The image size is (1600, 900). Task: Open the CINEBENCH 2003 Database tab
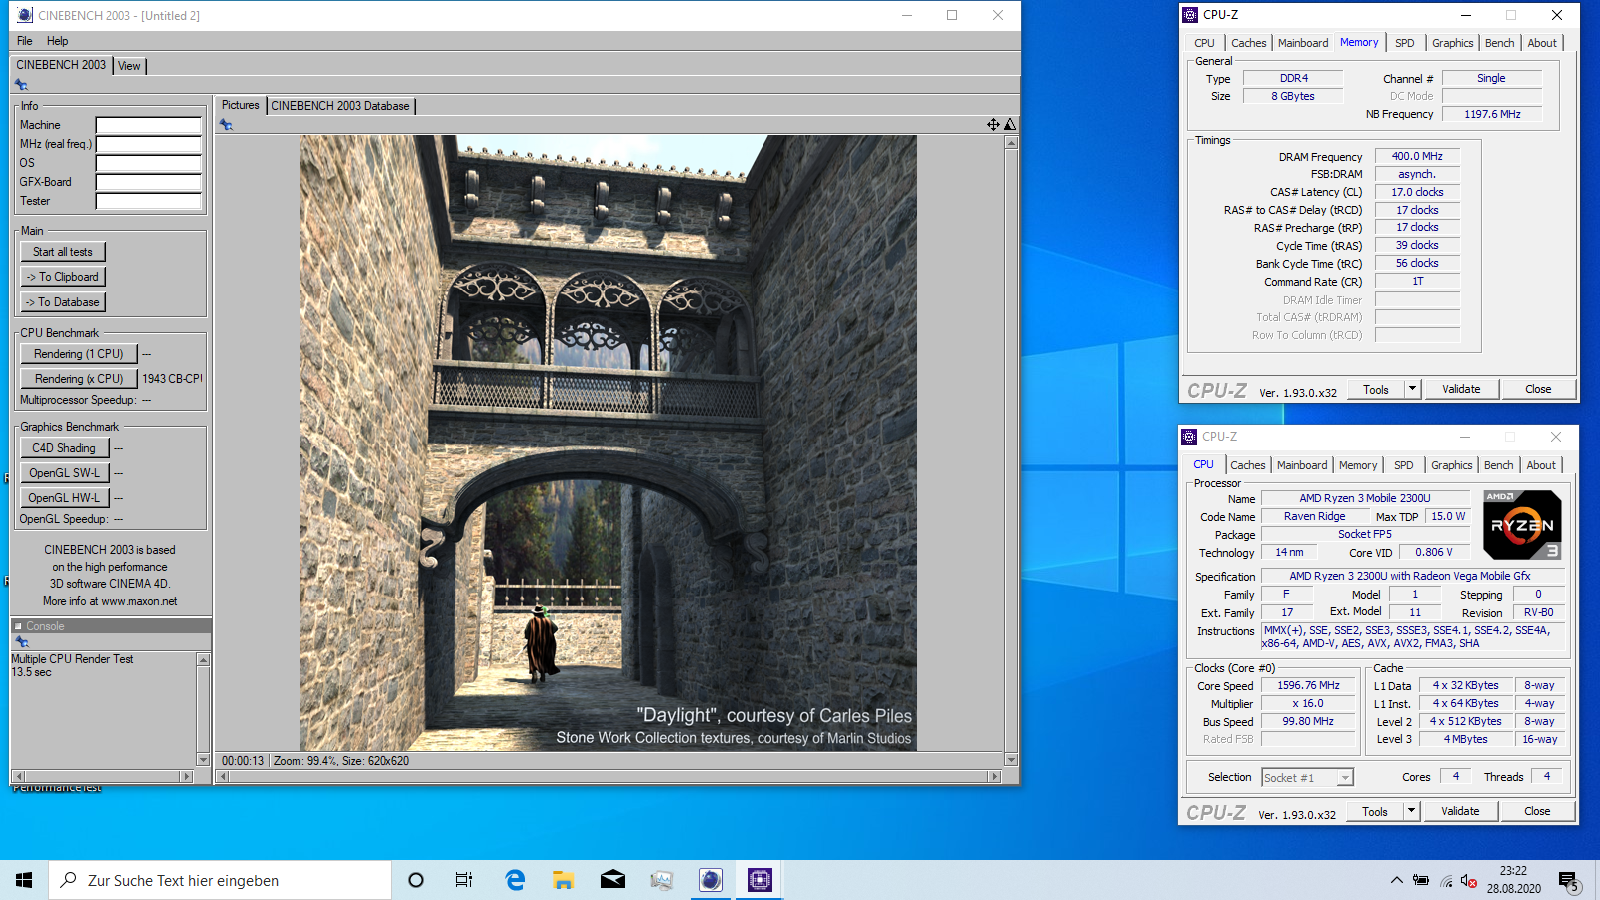coord(340,106)
